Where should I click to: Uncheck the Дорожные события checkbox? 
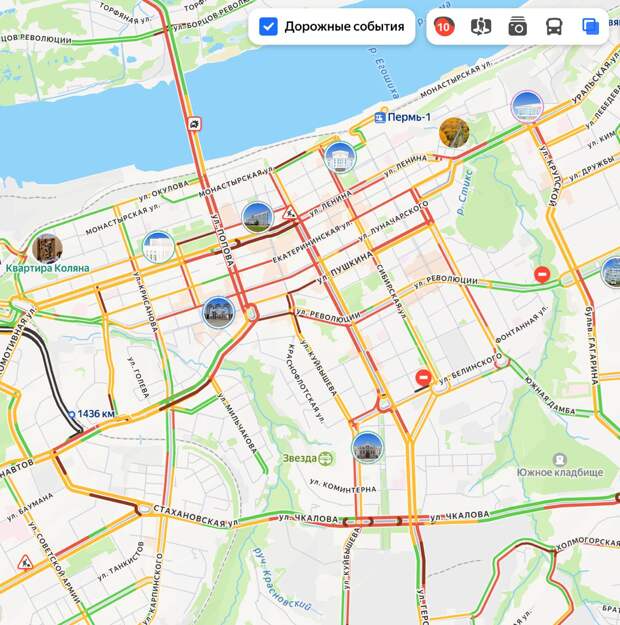click(x=268, y=27)
